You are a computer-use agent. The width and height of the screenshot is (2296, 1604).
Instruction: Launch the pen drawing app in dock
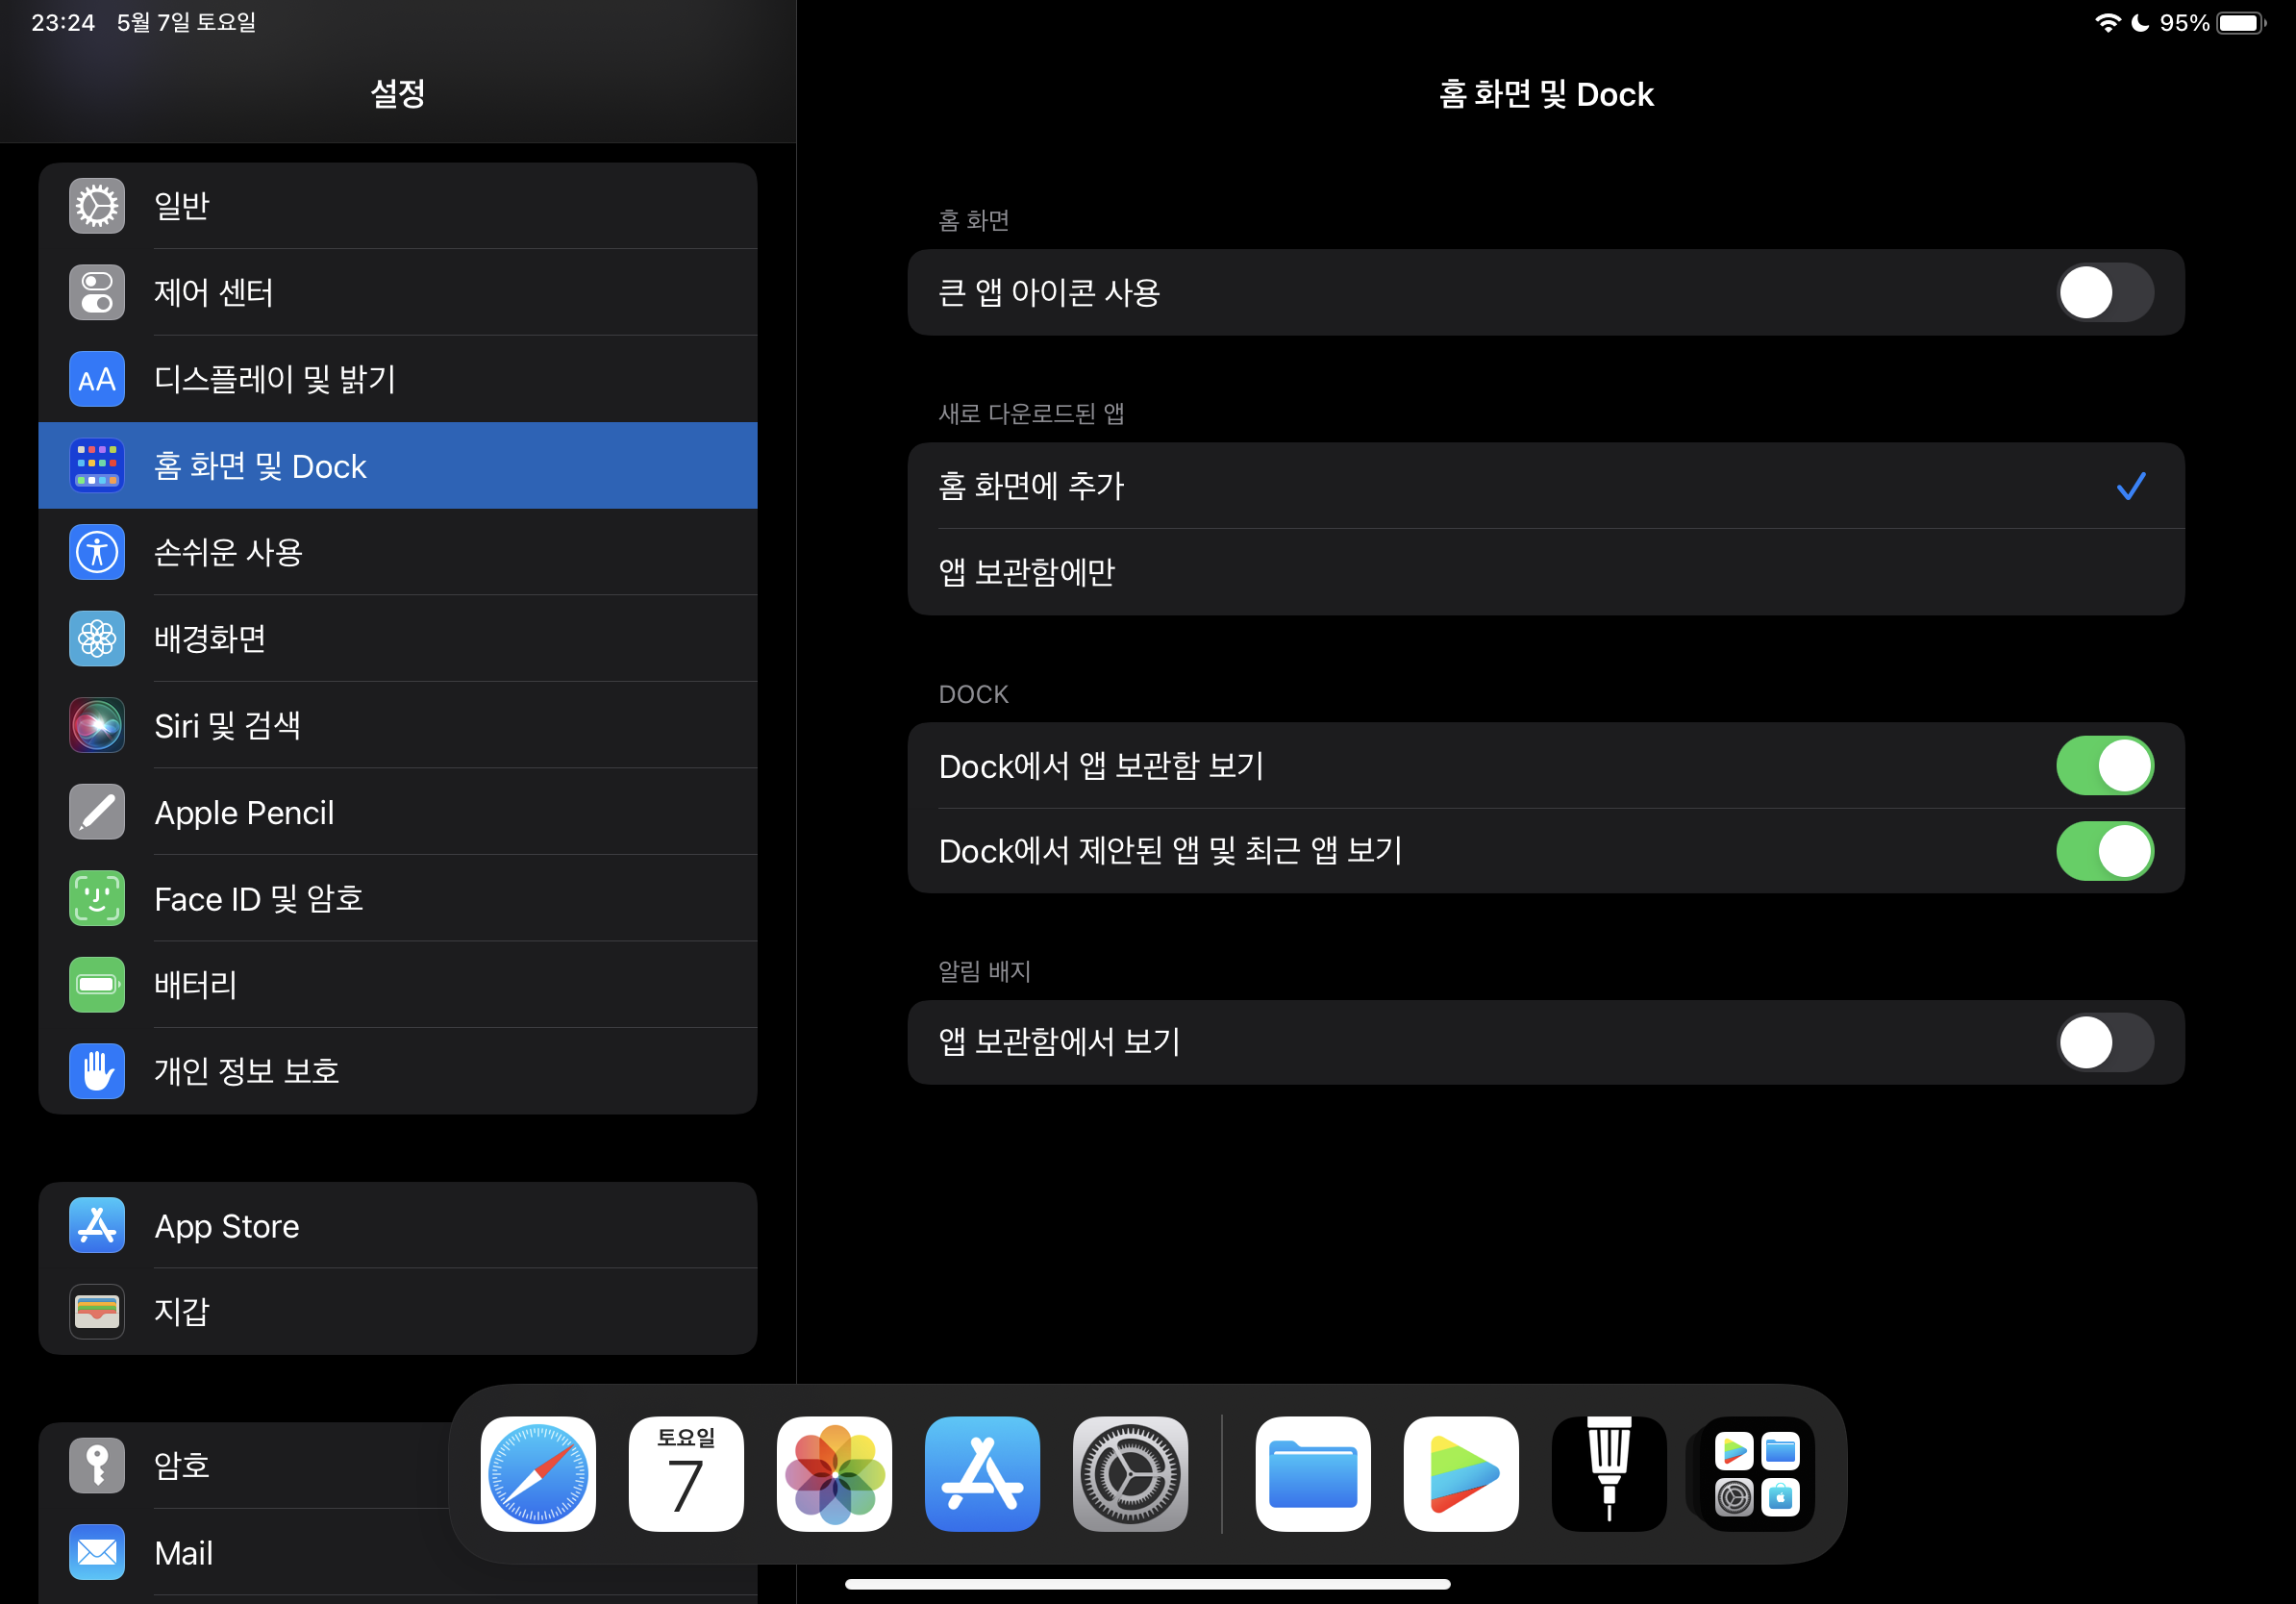pyautogui.click(x=1608, y=1473)
